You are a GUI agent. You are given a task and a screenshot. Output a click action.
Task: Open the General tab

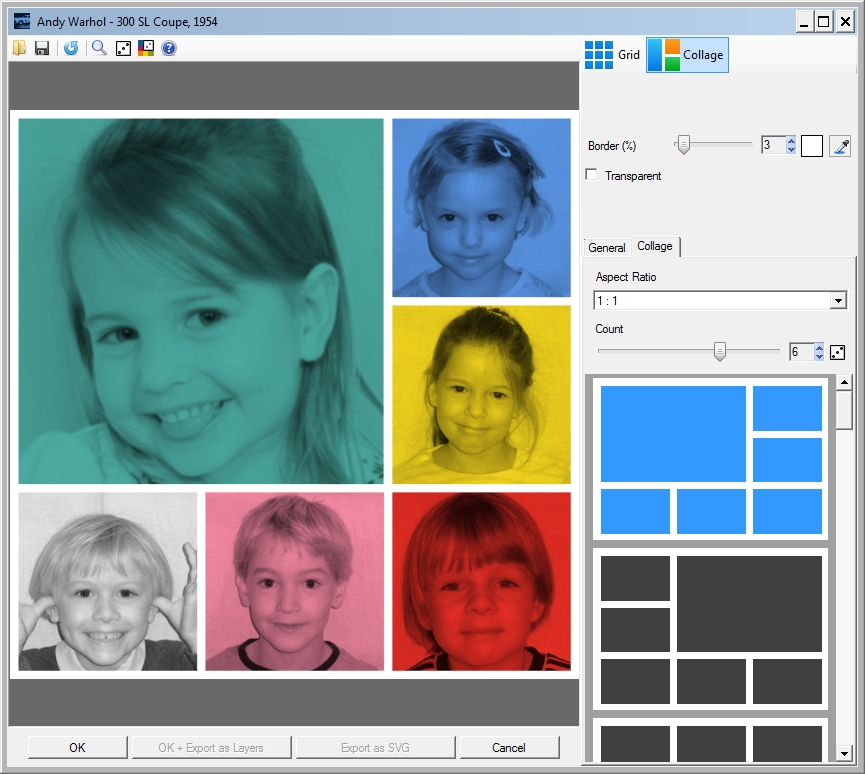click(606, 248)
